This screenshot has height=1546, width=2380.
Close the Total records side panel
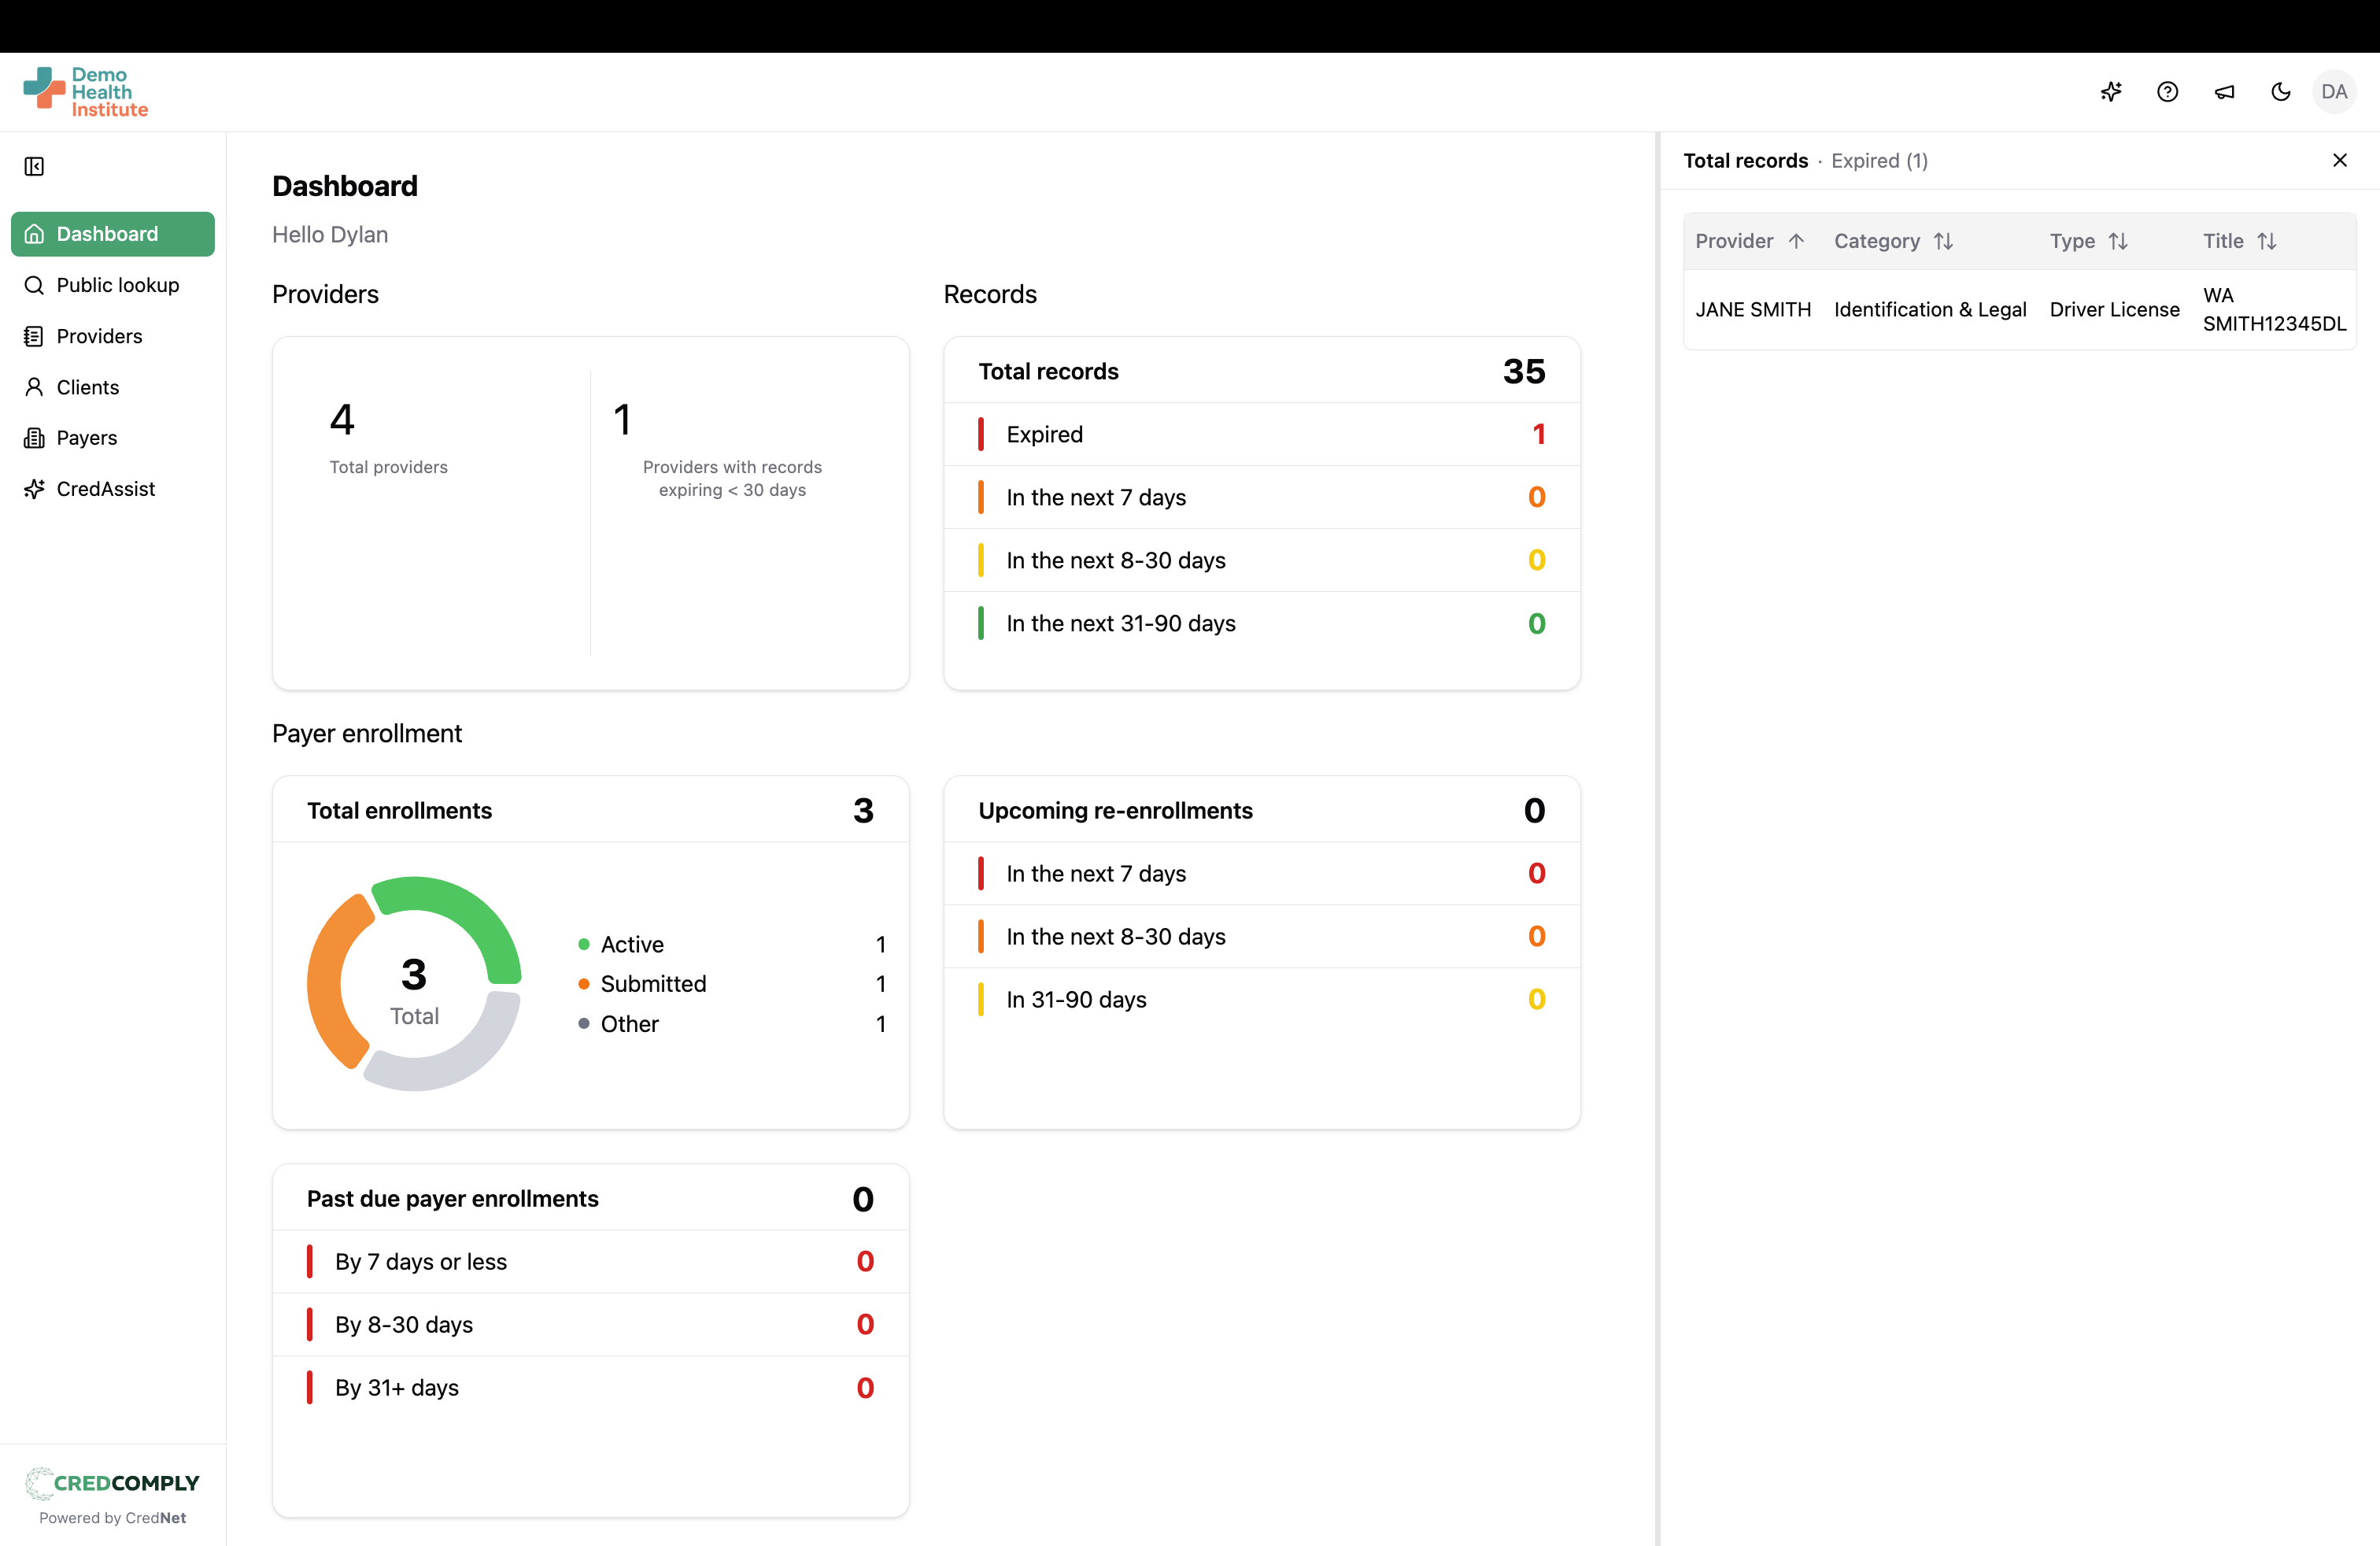[2339, 160]
